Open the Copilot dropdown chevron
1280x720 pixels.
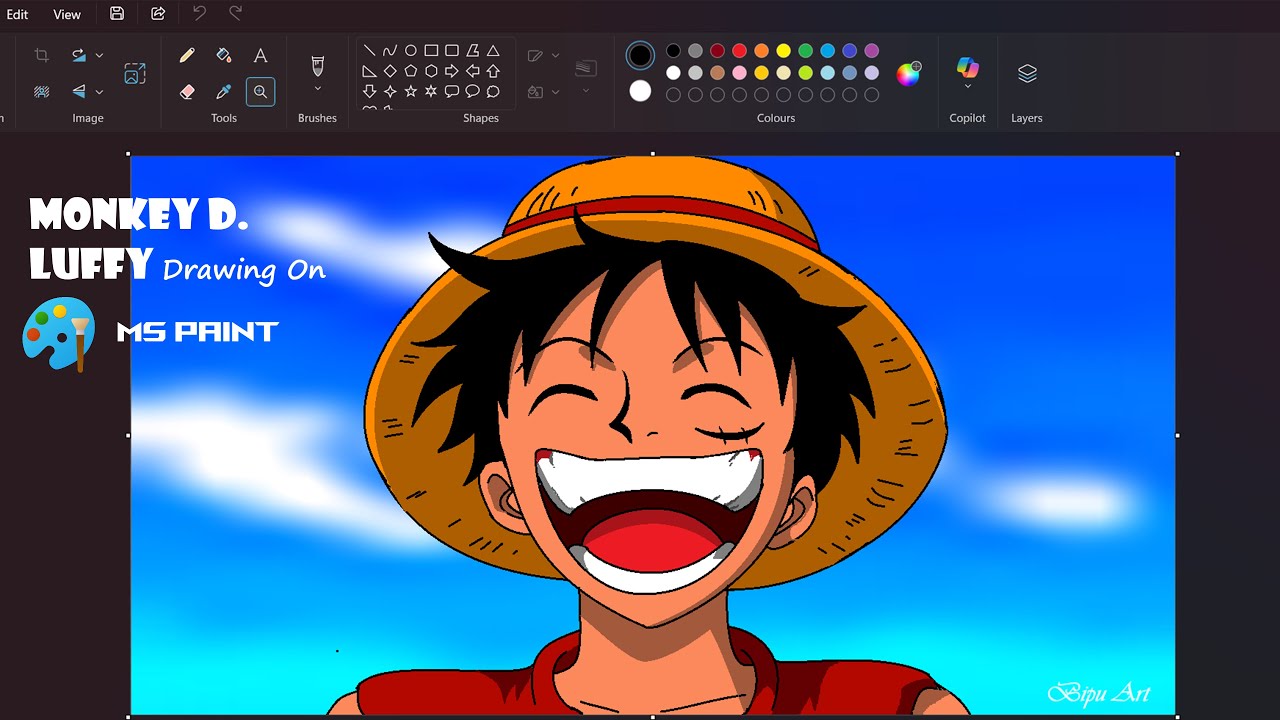[x=967, y=87]
